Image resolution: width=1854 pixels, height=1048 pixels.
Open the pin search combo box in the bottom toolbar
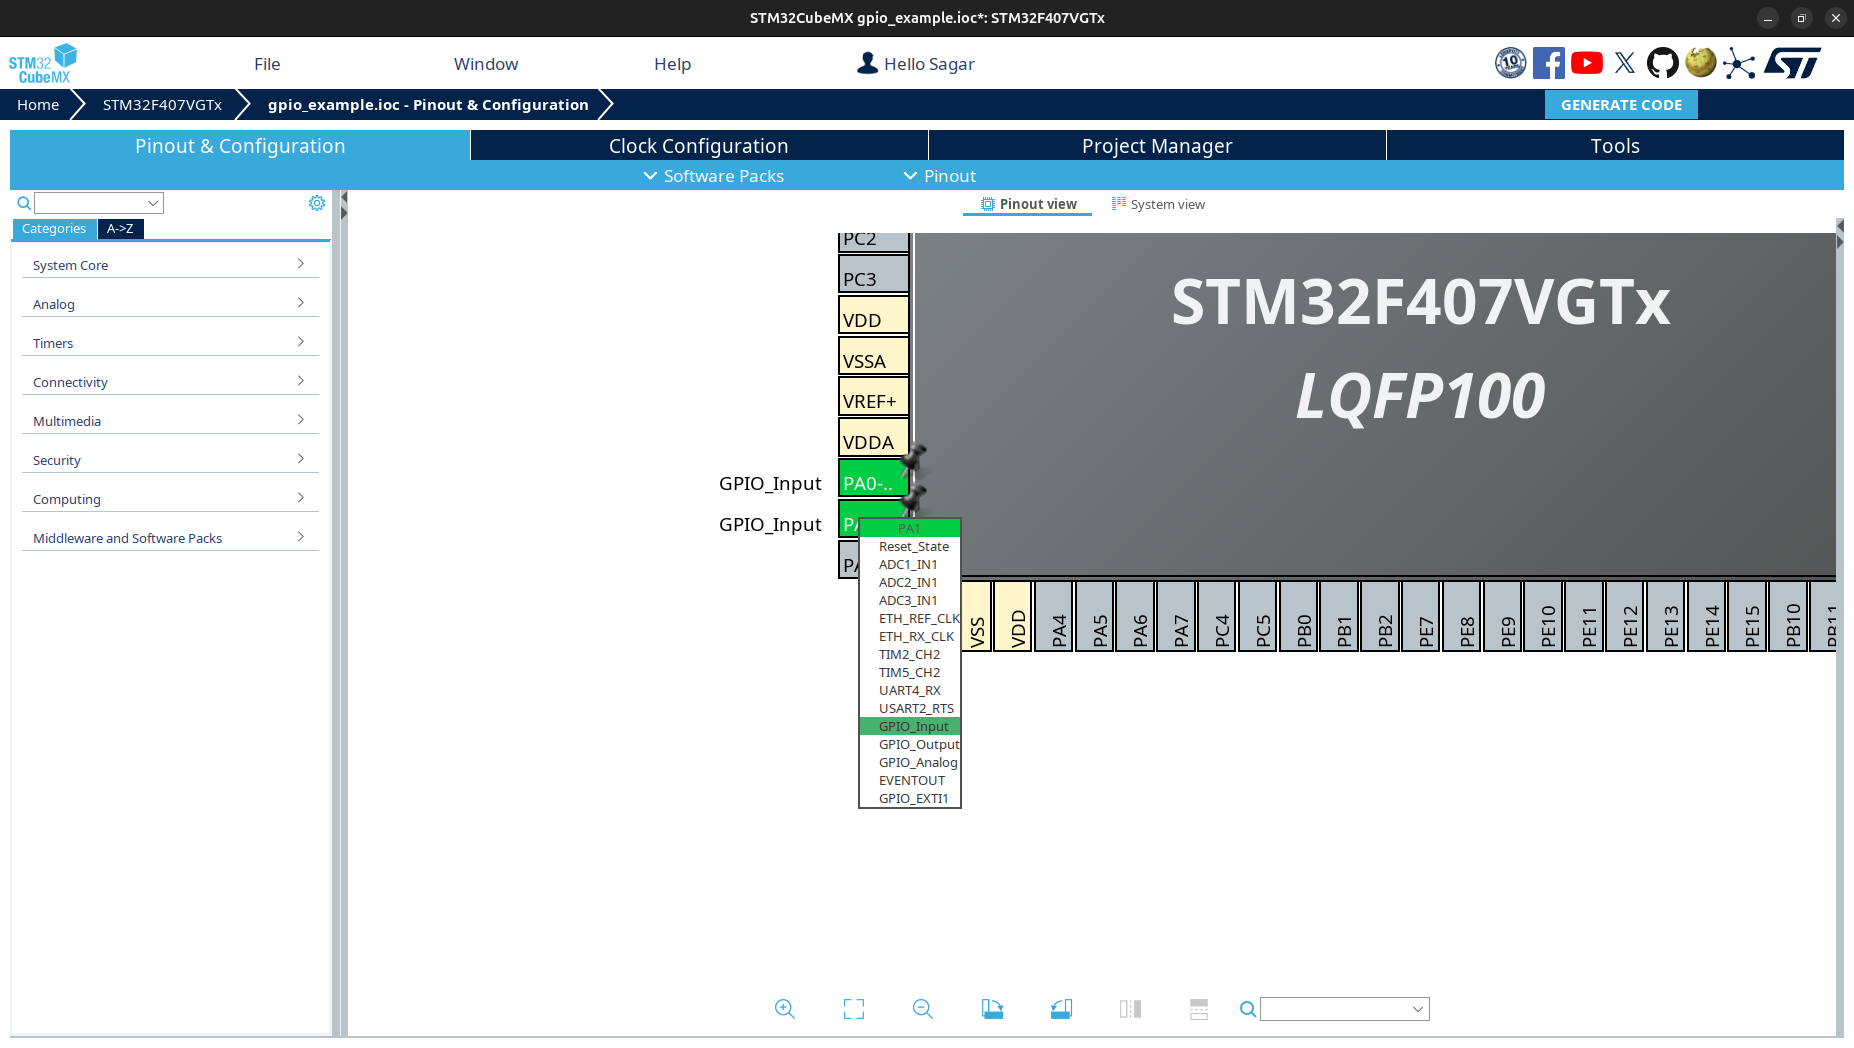[1345, 1009]
